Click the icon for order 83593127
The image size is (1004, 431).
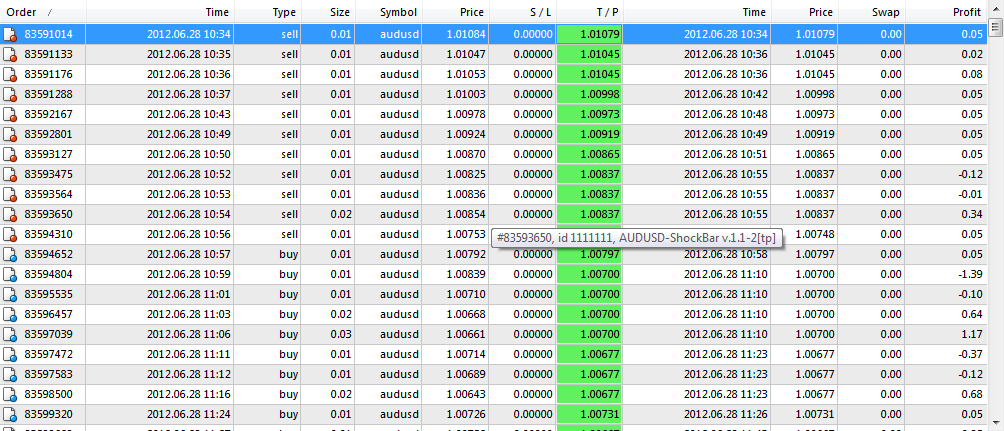click(x=10, y=154)
